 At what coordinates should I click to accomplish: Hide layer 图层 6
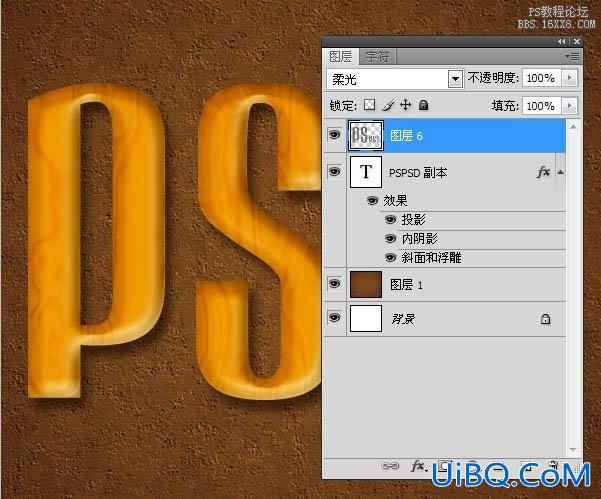pos(335,135)
